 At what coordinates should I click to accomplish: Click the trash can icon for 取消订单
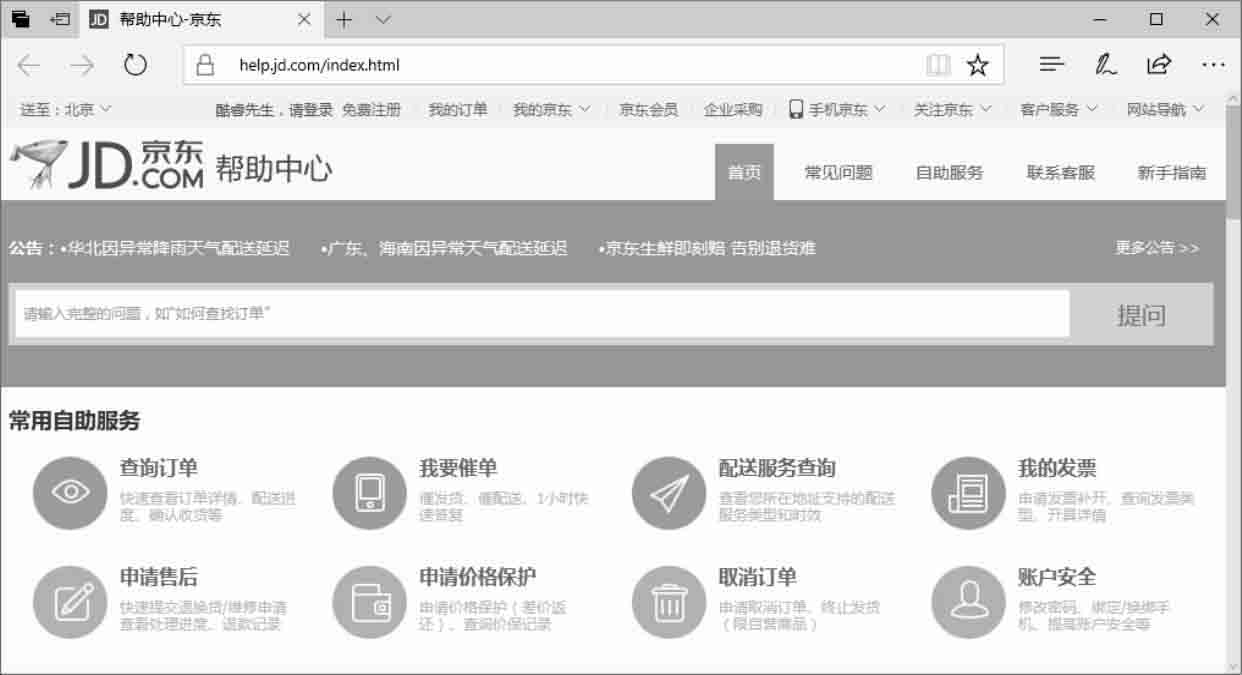(x=669, y=602)
